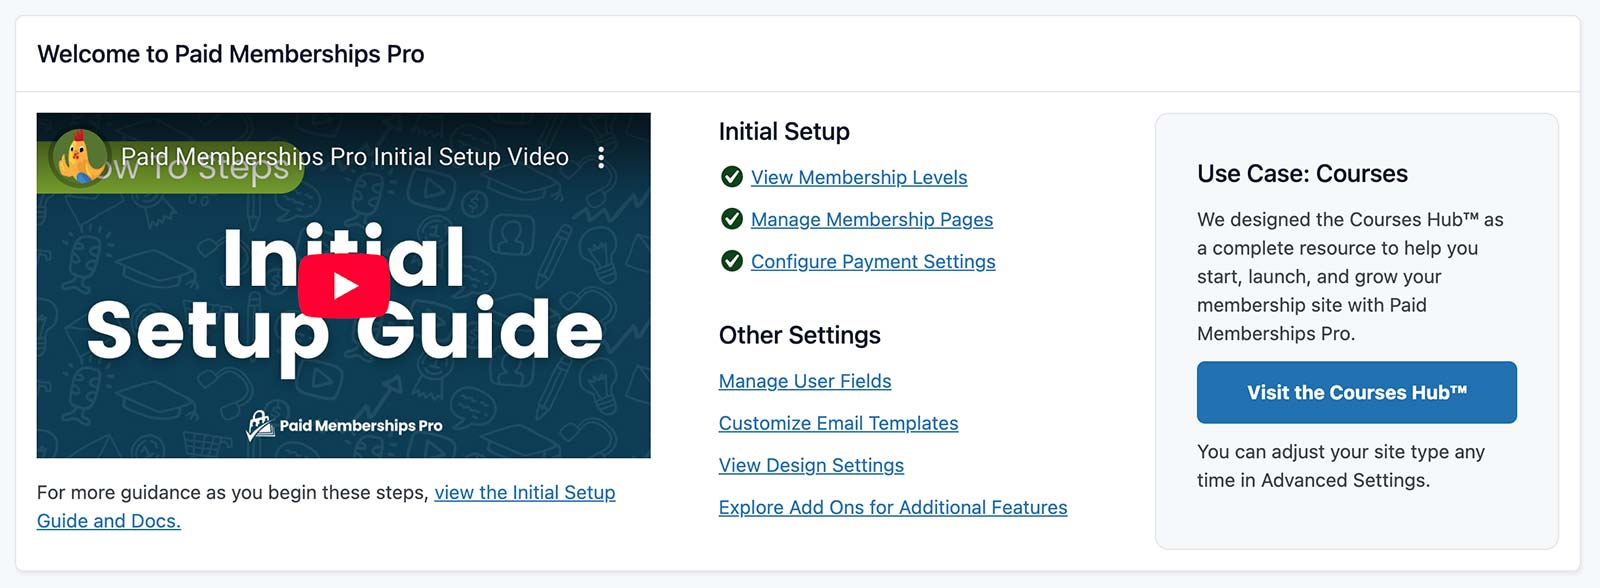Click 'Welcome to Paid Memberships Pro' title
Image resolution: width=1600 pixels, height=588 pixels.
pos(231,54)
